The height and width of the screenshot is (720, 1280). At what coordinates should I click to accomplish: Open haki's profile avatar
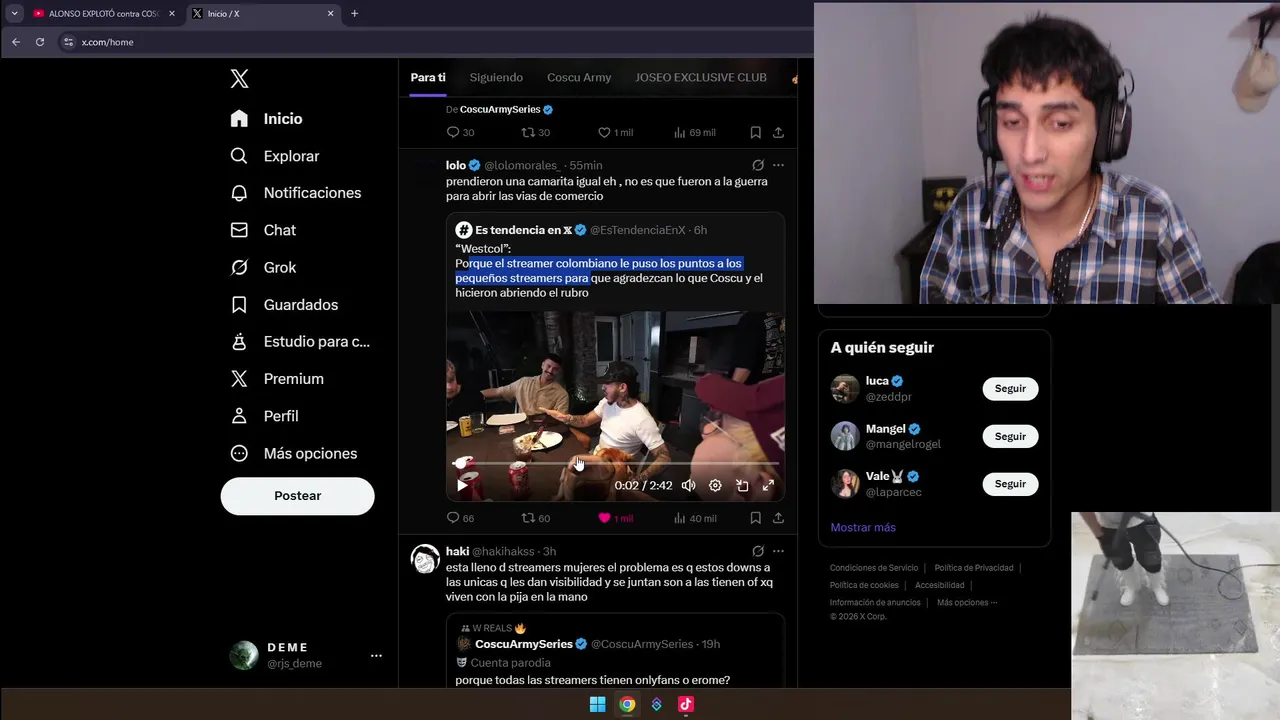[425, 559]
